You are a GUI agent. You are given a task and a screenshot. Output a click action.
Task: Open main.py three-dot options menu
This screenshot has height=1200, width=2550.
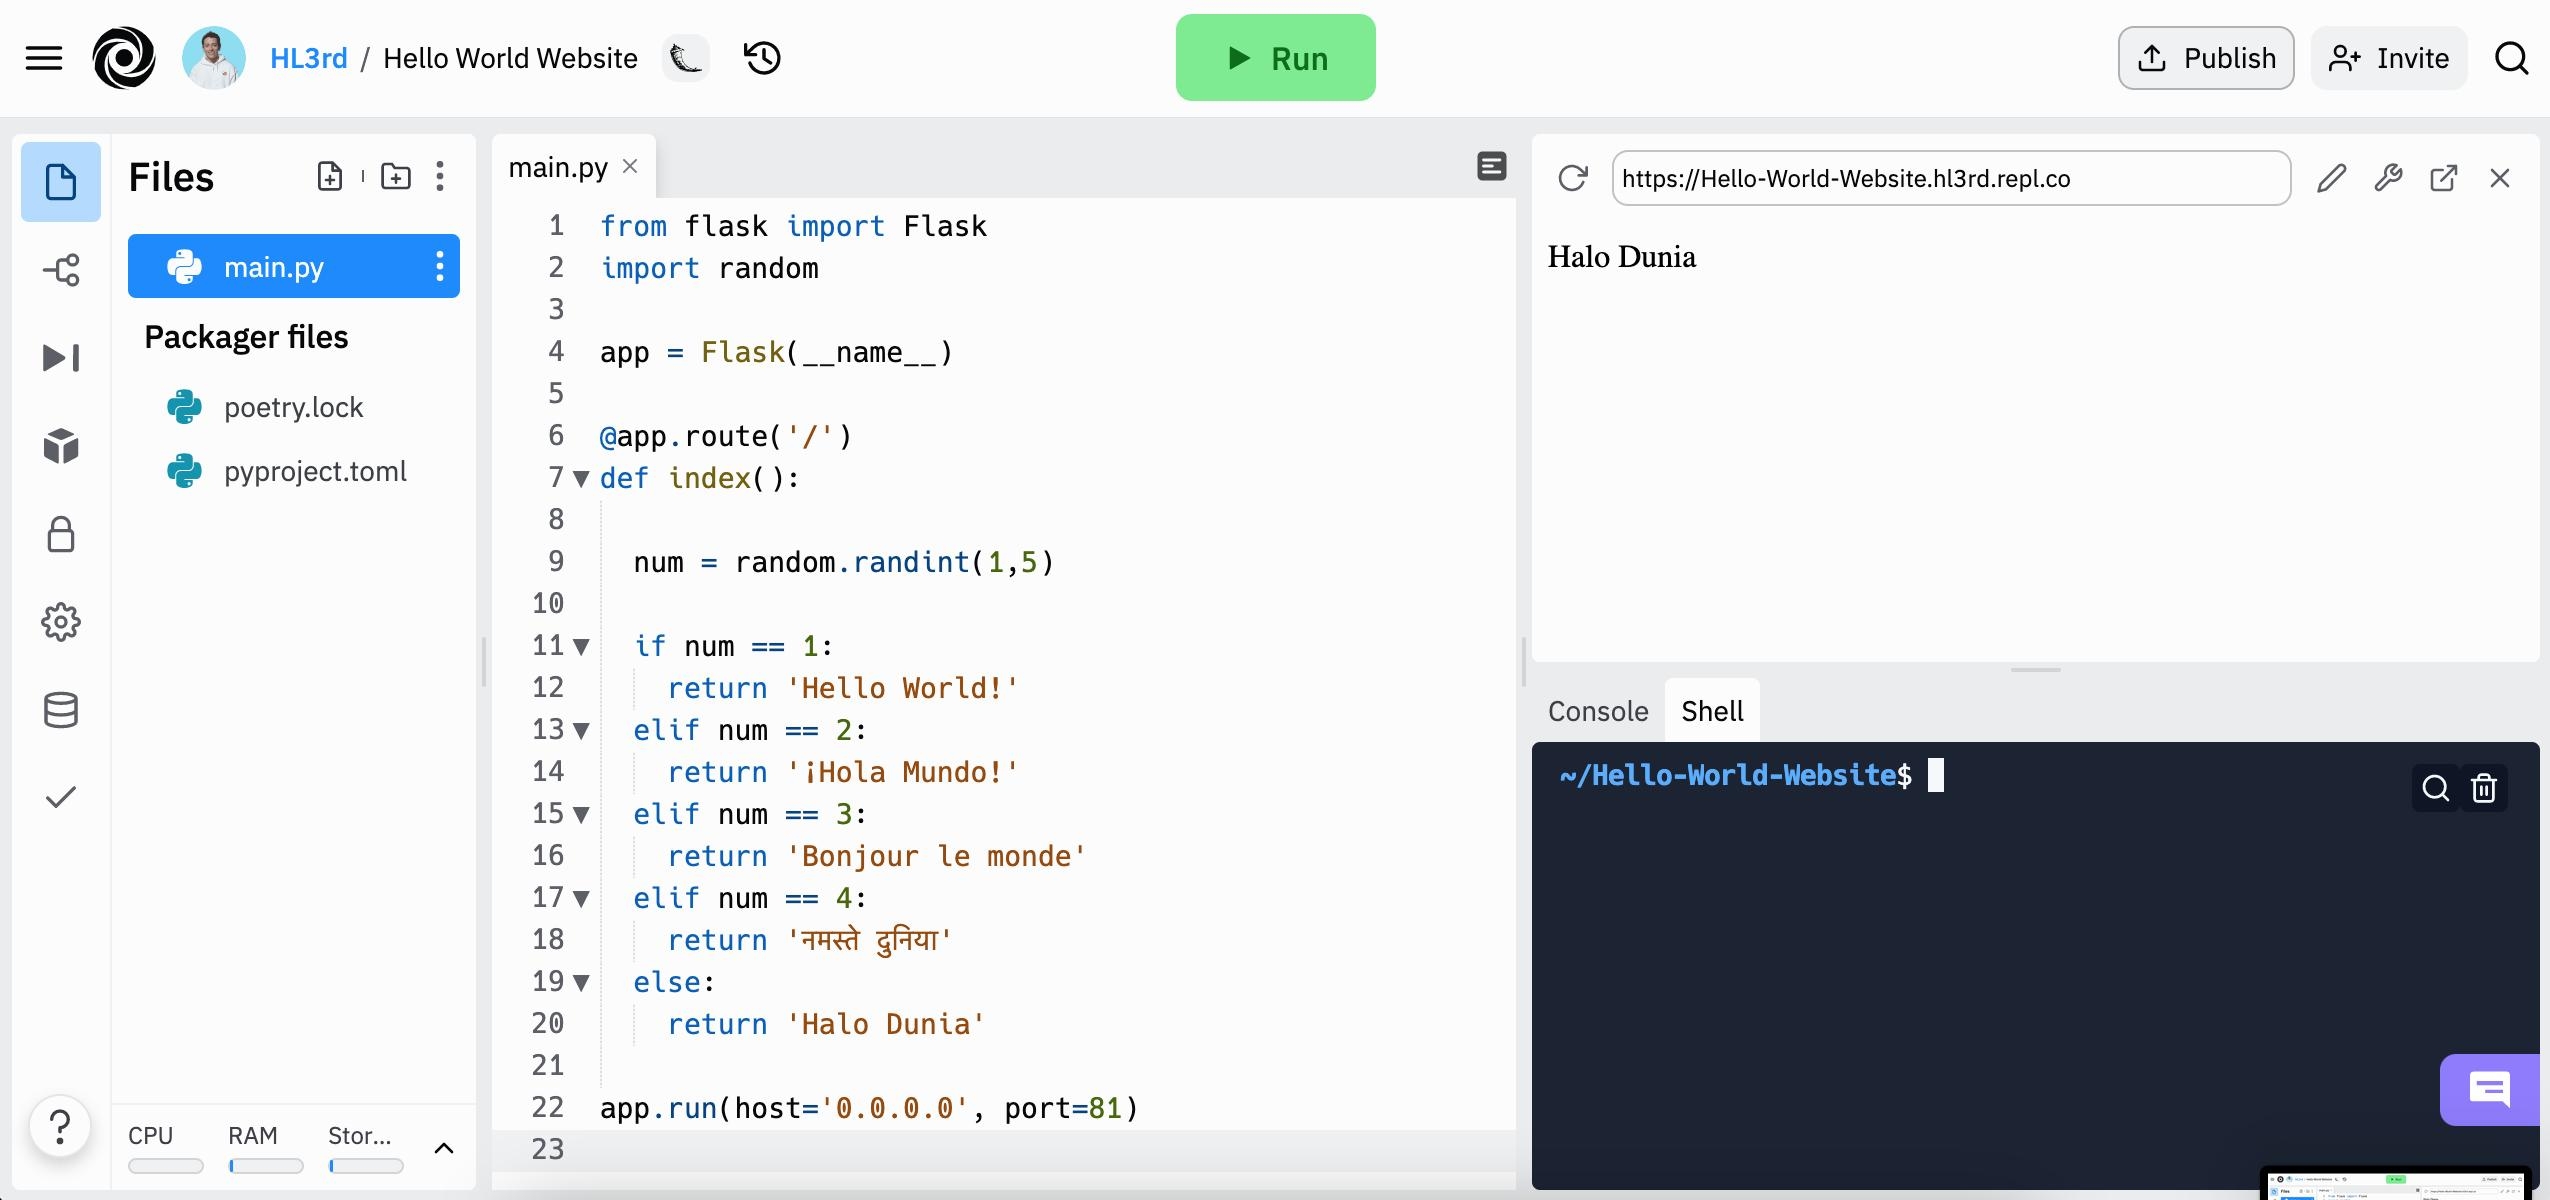(440, 266)
